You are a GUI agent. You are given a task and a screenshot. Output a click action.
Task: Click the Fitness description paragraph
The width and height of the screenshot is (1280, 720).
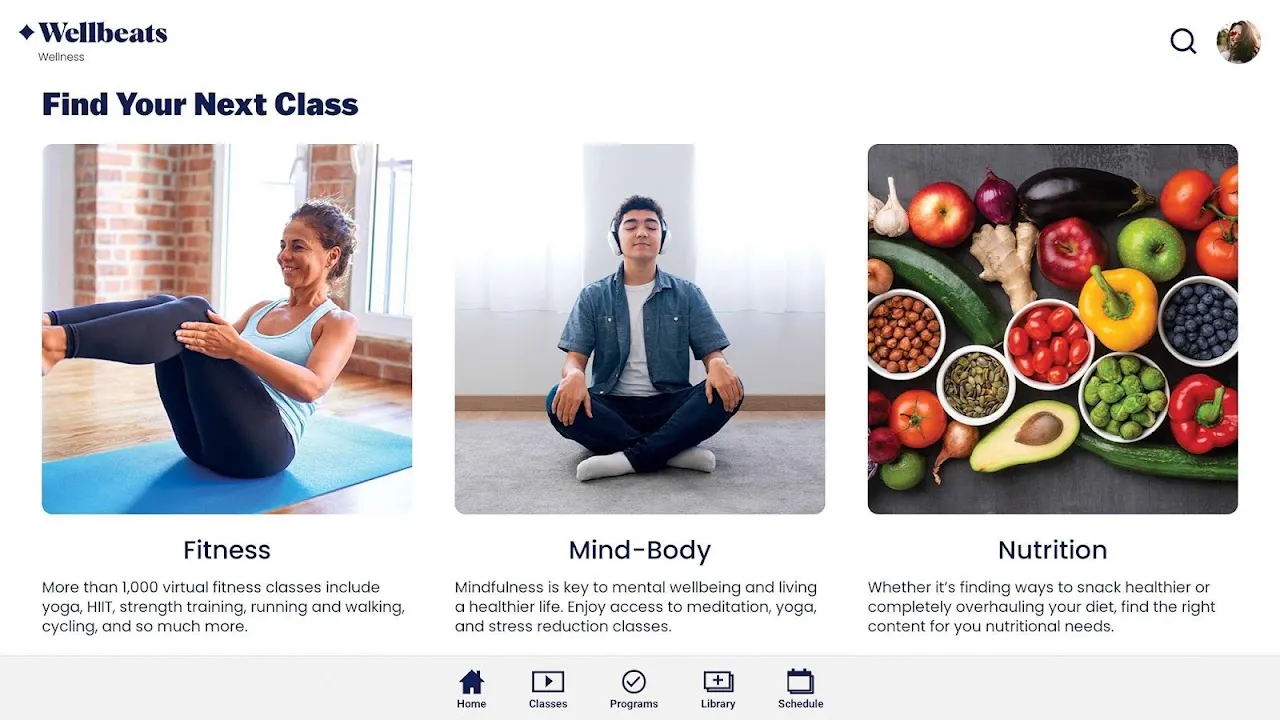click(x=224, y=607)
